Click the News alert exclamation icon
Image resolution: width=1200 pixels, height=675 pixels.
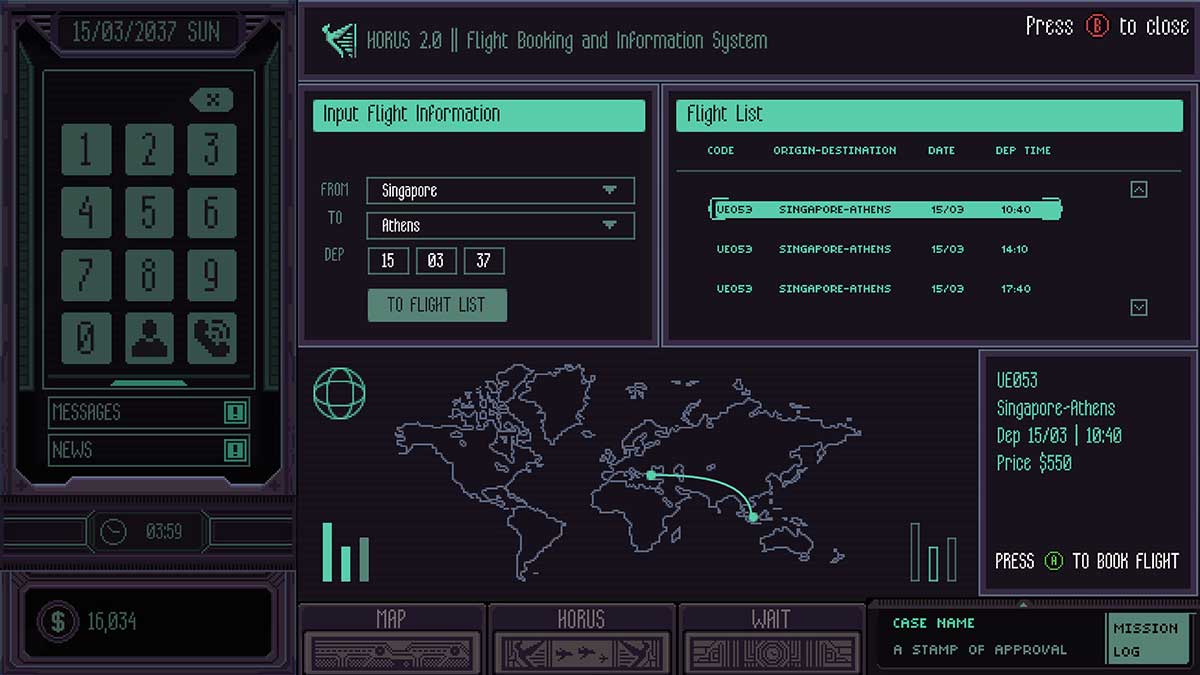click(236, 450)
